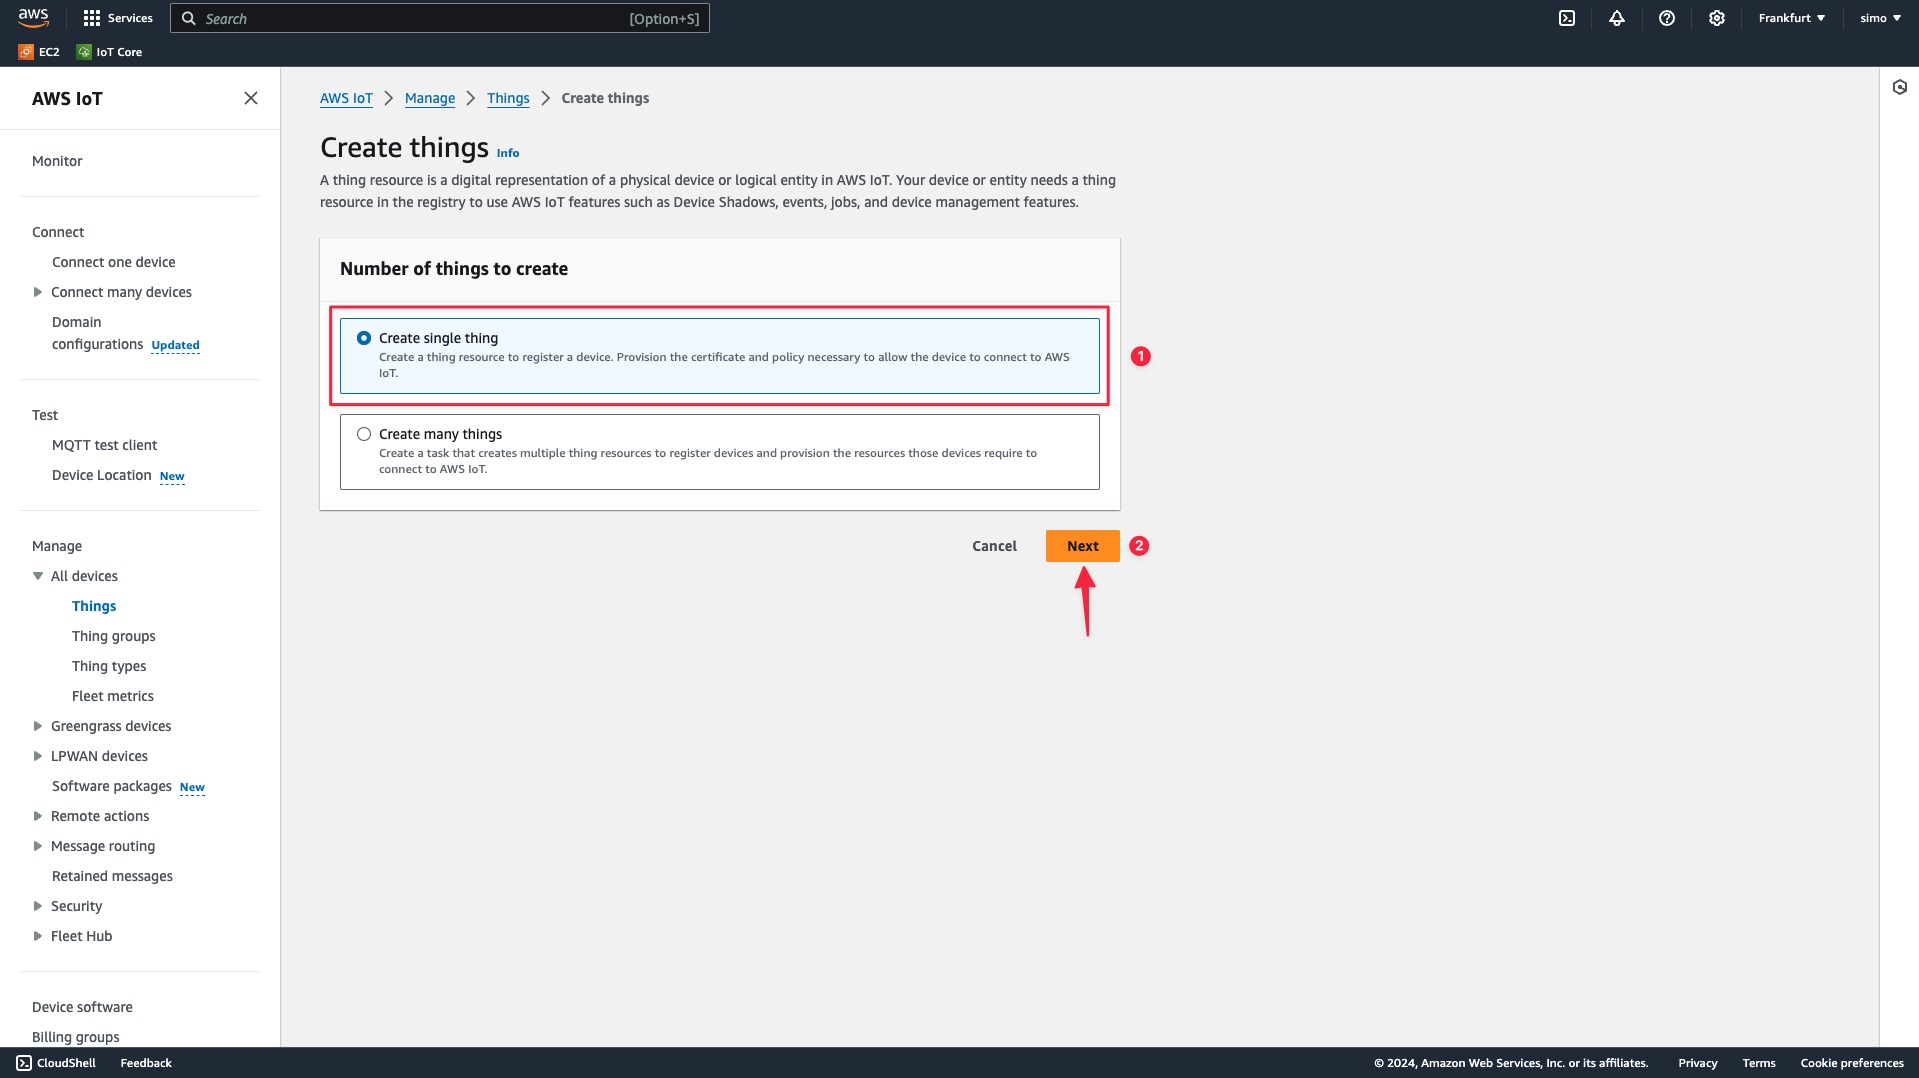Open the IoT Core shortcut in favorites bar
This screenshot has width=1919, height=1078.
110,52
